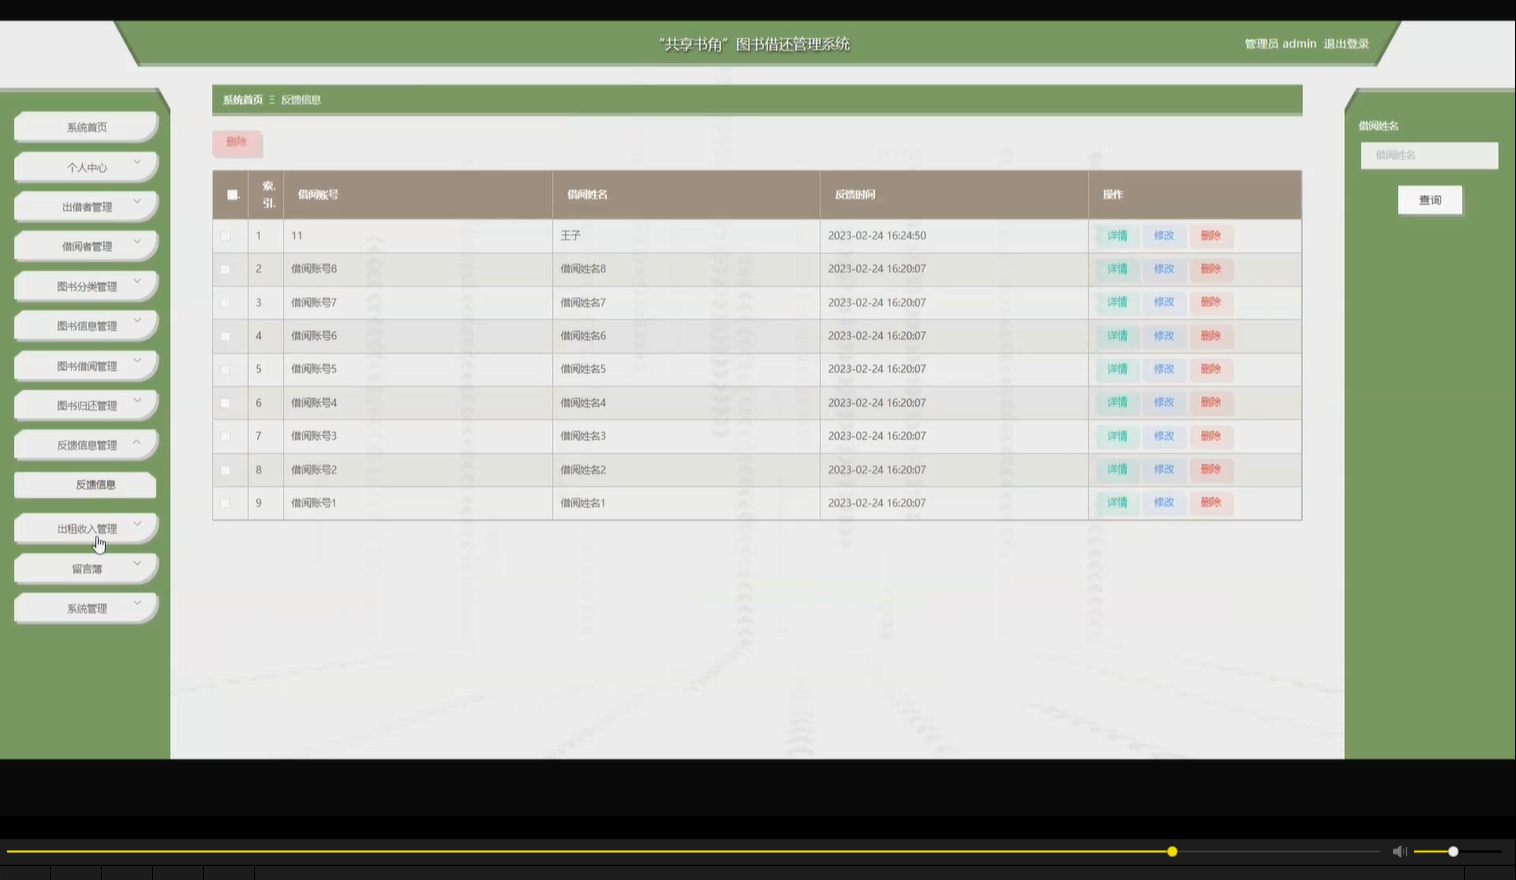Click the cell text 借阅姓名8
The height and width of the screenshot is (880, 1516).
click(583, 269)
